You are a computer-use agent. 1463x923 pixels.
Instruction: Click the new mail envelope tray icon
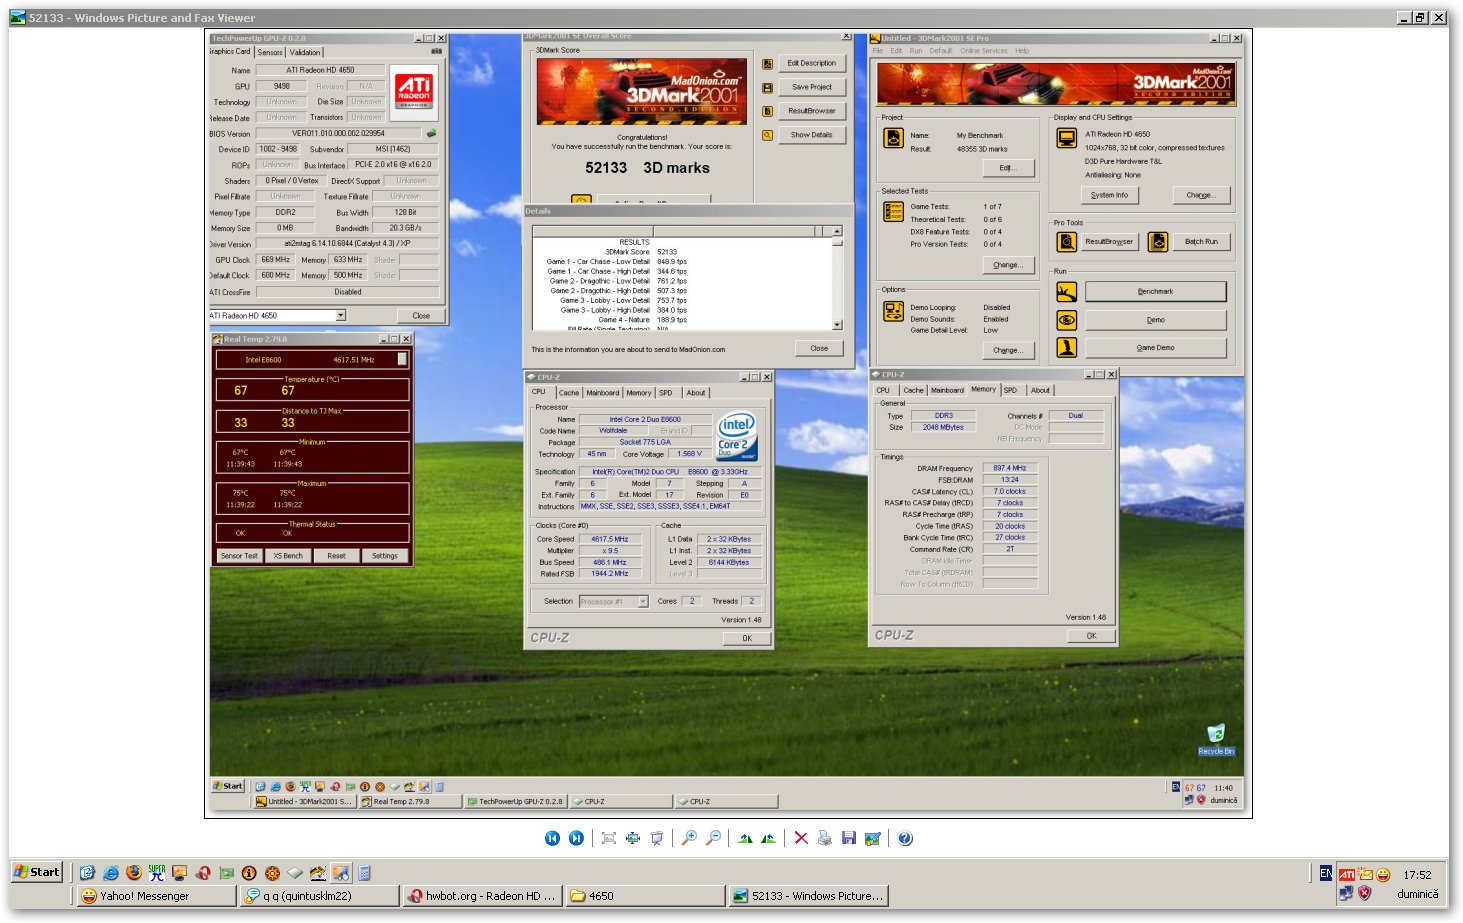coord(1365,874)
